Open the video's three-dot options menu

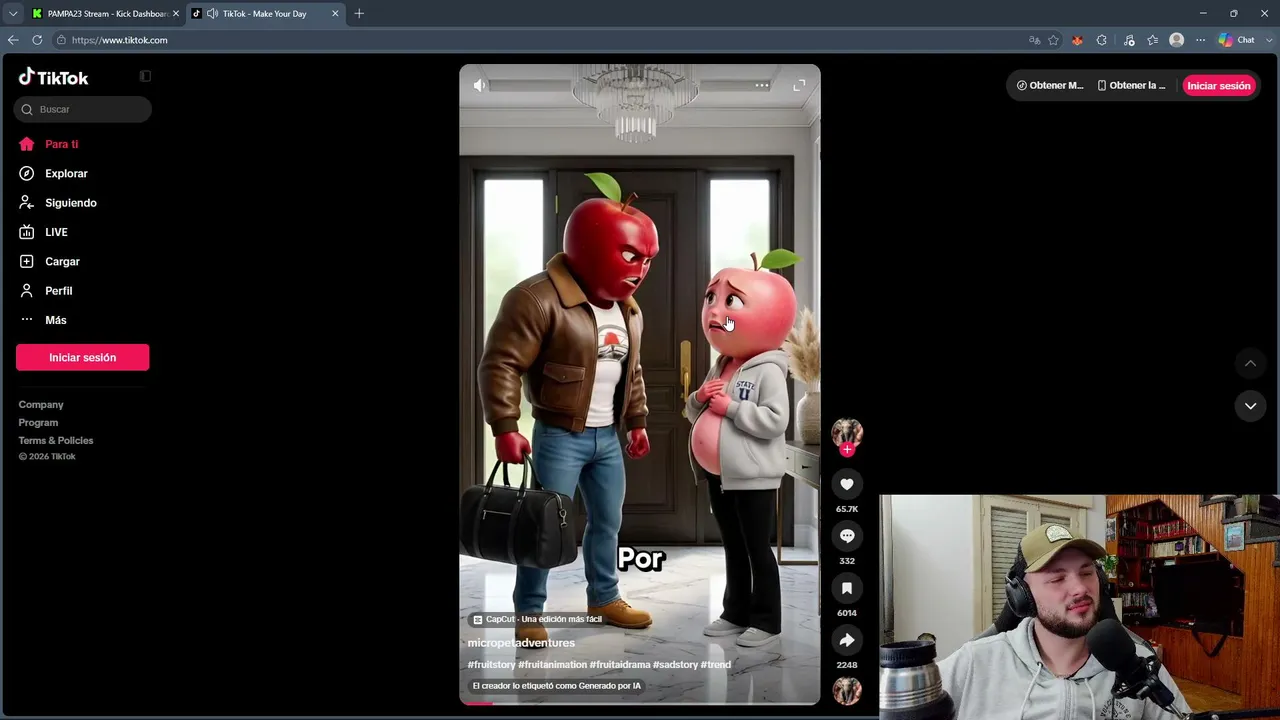[x=762, y=85]
